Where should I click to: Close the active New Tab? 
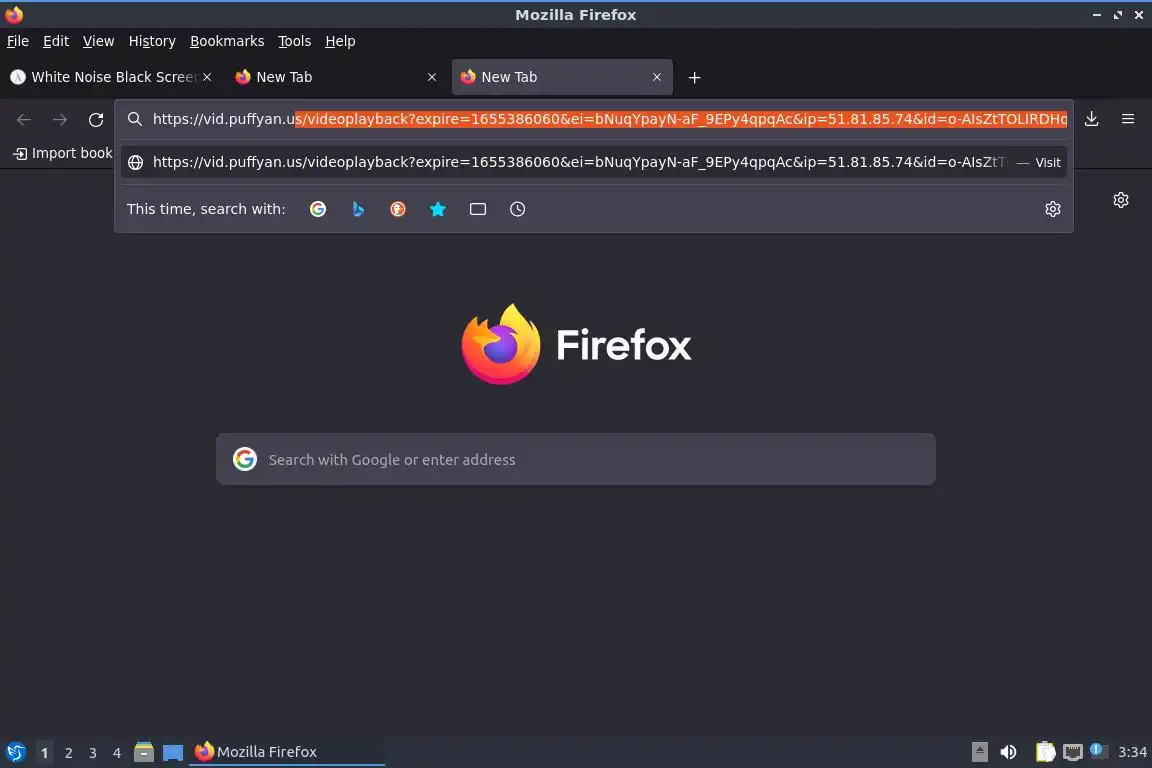coord(657,77)
